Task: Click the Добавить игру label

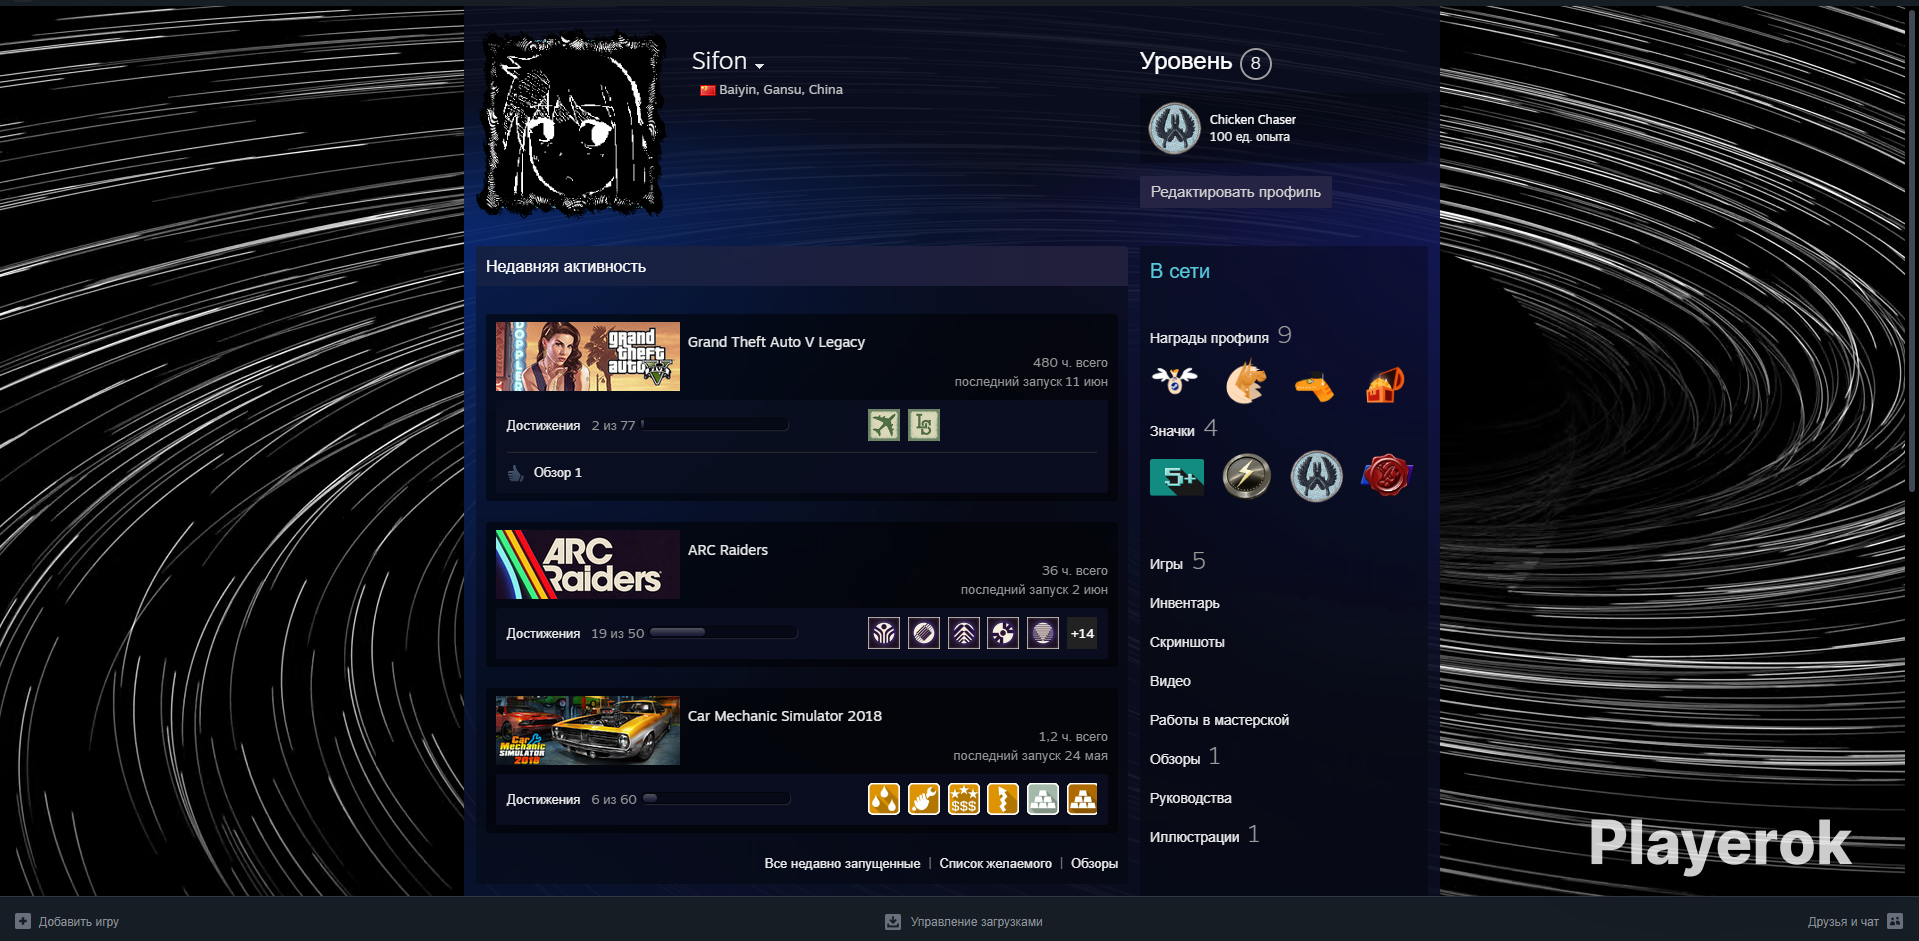Action: click(x=79, y=922)
